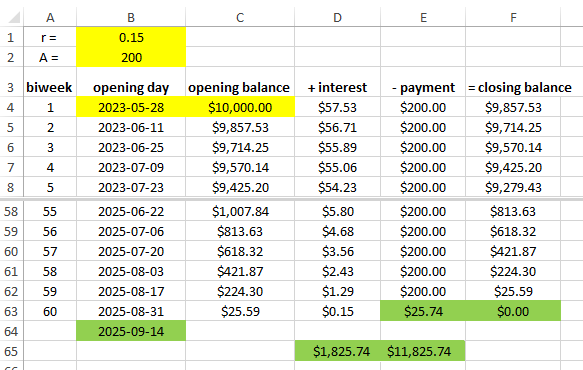Screen dimensions: 583x370
Task: Select green date cell 2025-09-14
Action: coord(131,331)
